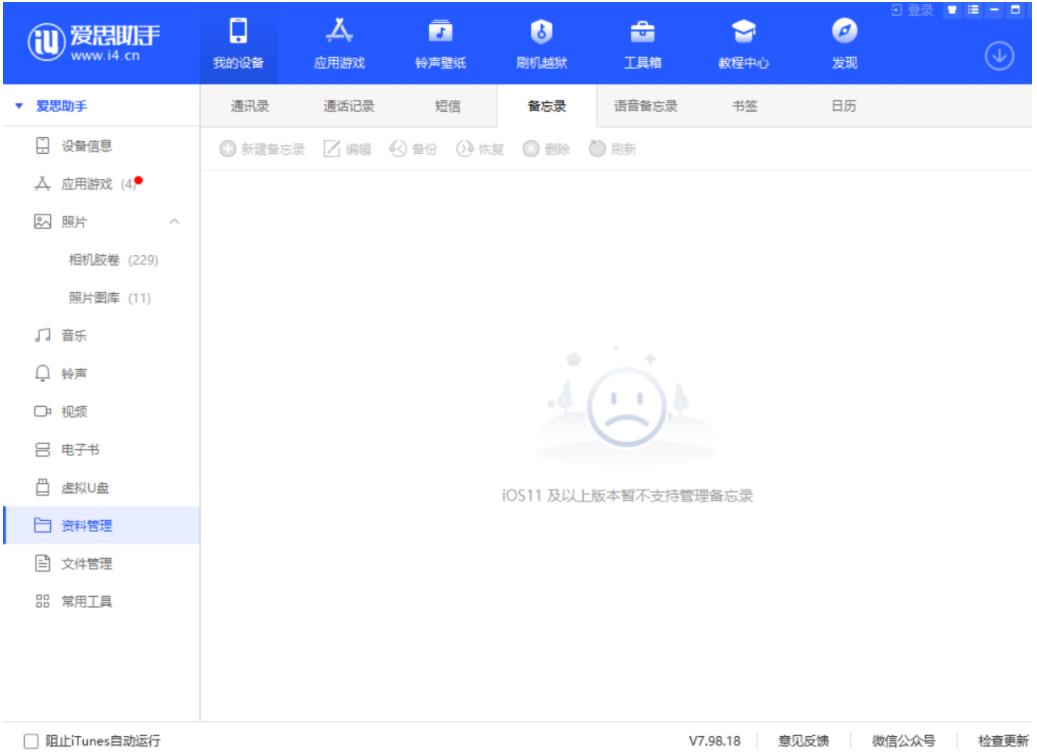Click the 新建备忘录 toolbar button

pos(261,150)
